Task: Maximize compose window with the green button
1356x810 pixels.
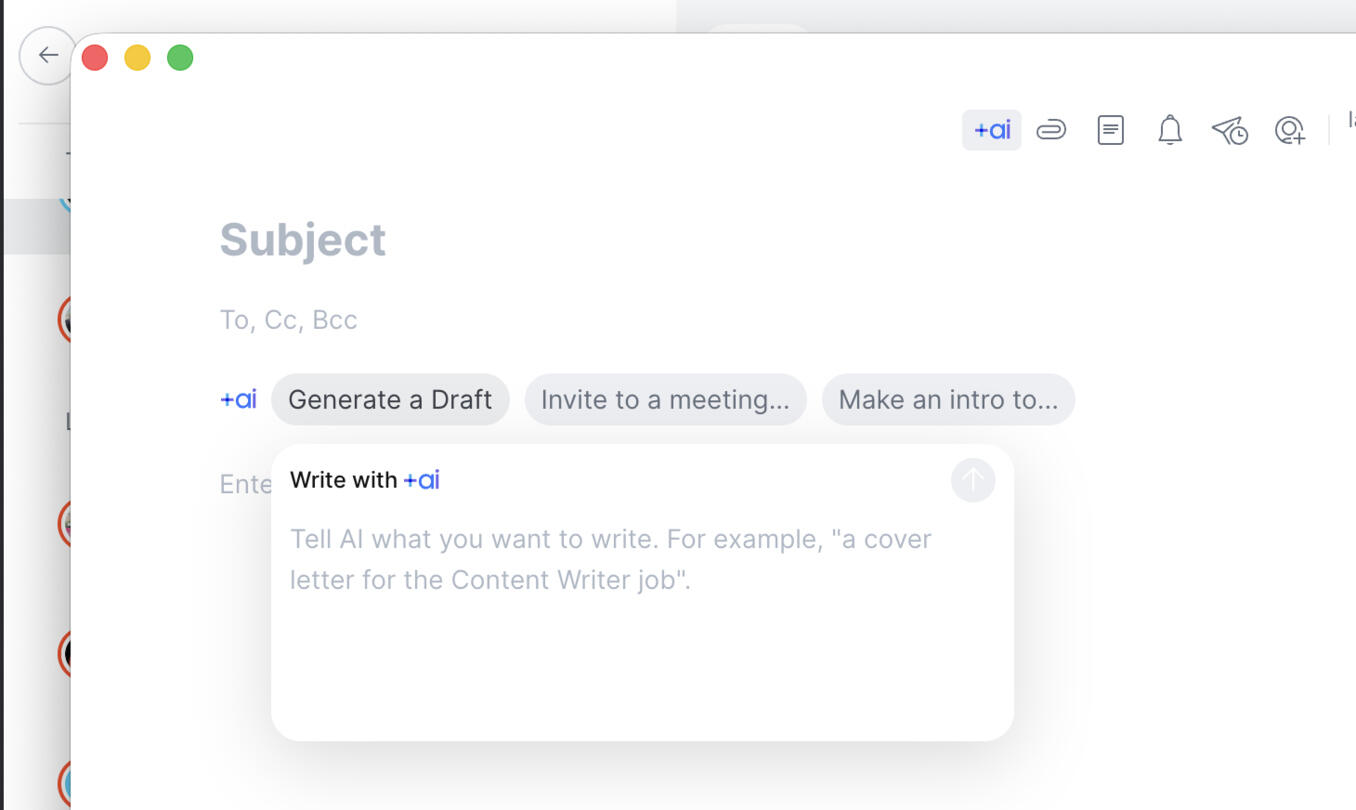Action: 180,58
